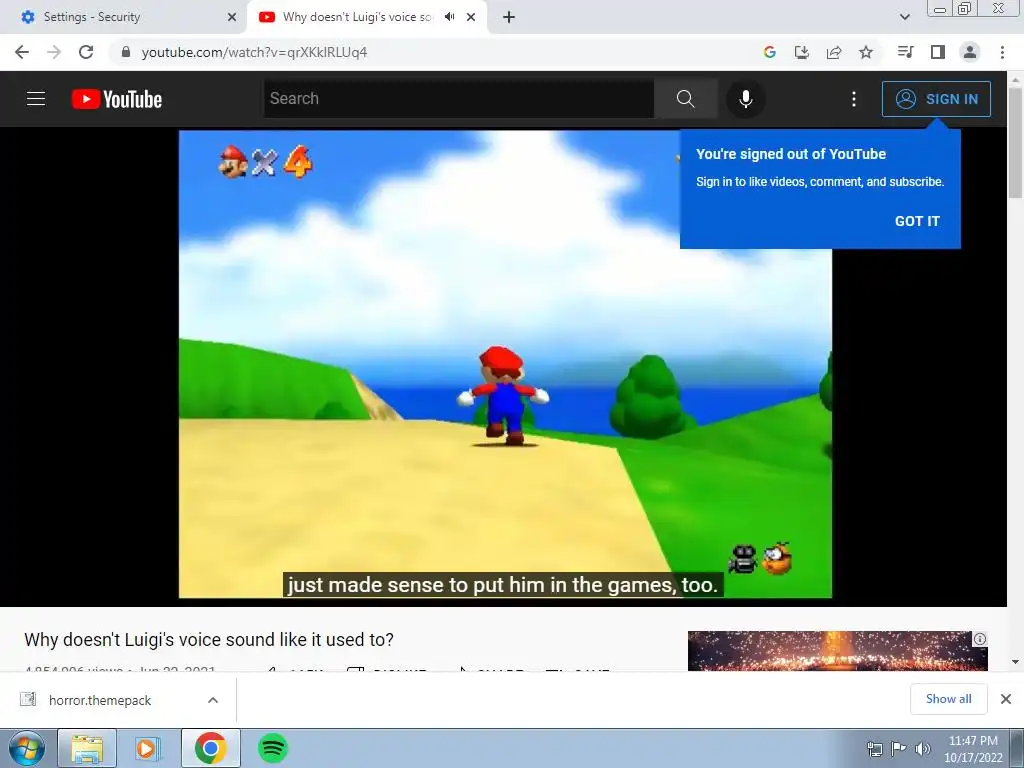Image resolution: width=1024 pixels, height=768 pixels.
Task: Open Windows Explorer from the taskbar
Action: pos(87,748)
